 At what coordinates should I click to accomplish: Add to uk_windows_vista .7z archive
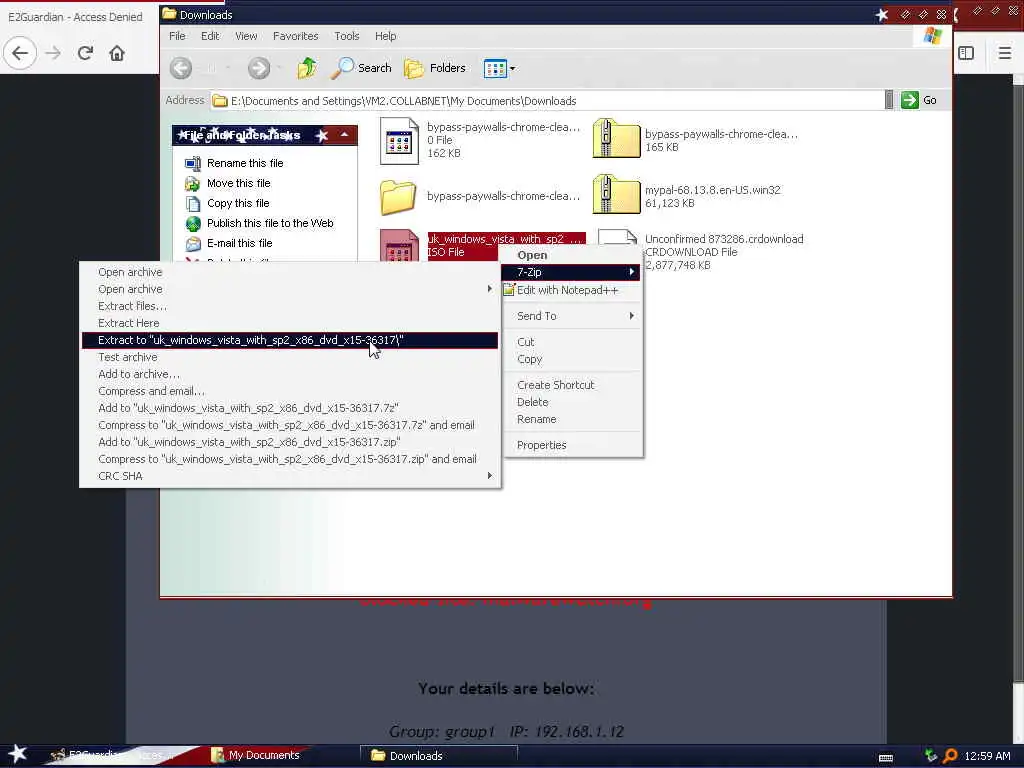pyautogui.click(x=290, y=408)
